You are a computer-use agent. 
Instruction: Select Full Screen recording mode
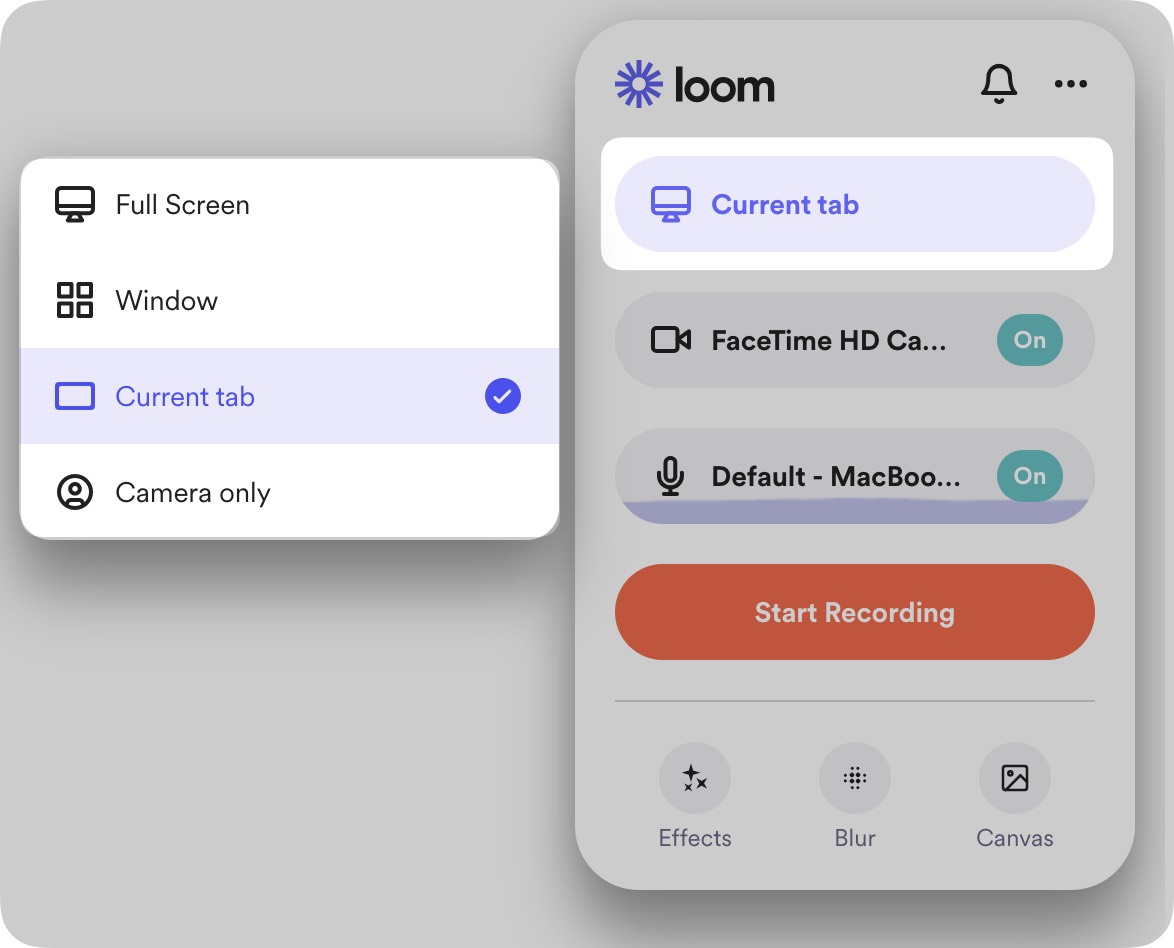point(290,204)
